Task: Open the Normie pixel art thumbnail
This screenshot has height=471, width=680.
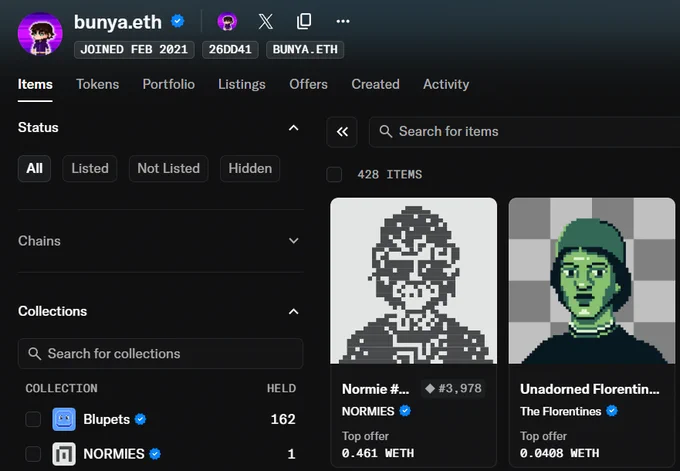Action: coord(414,281)
